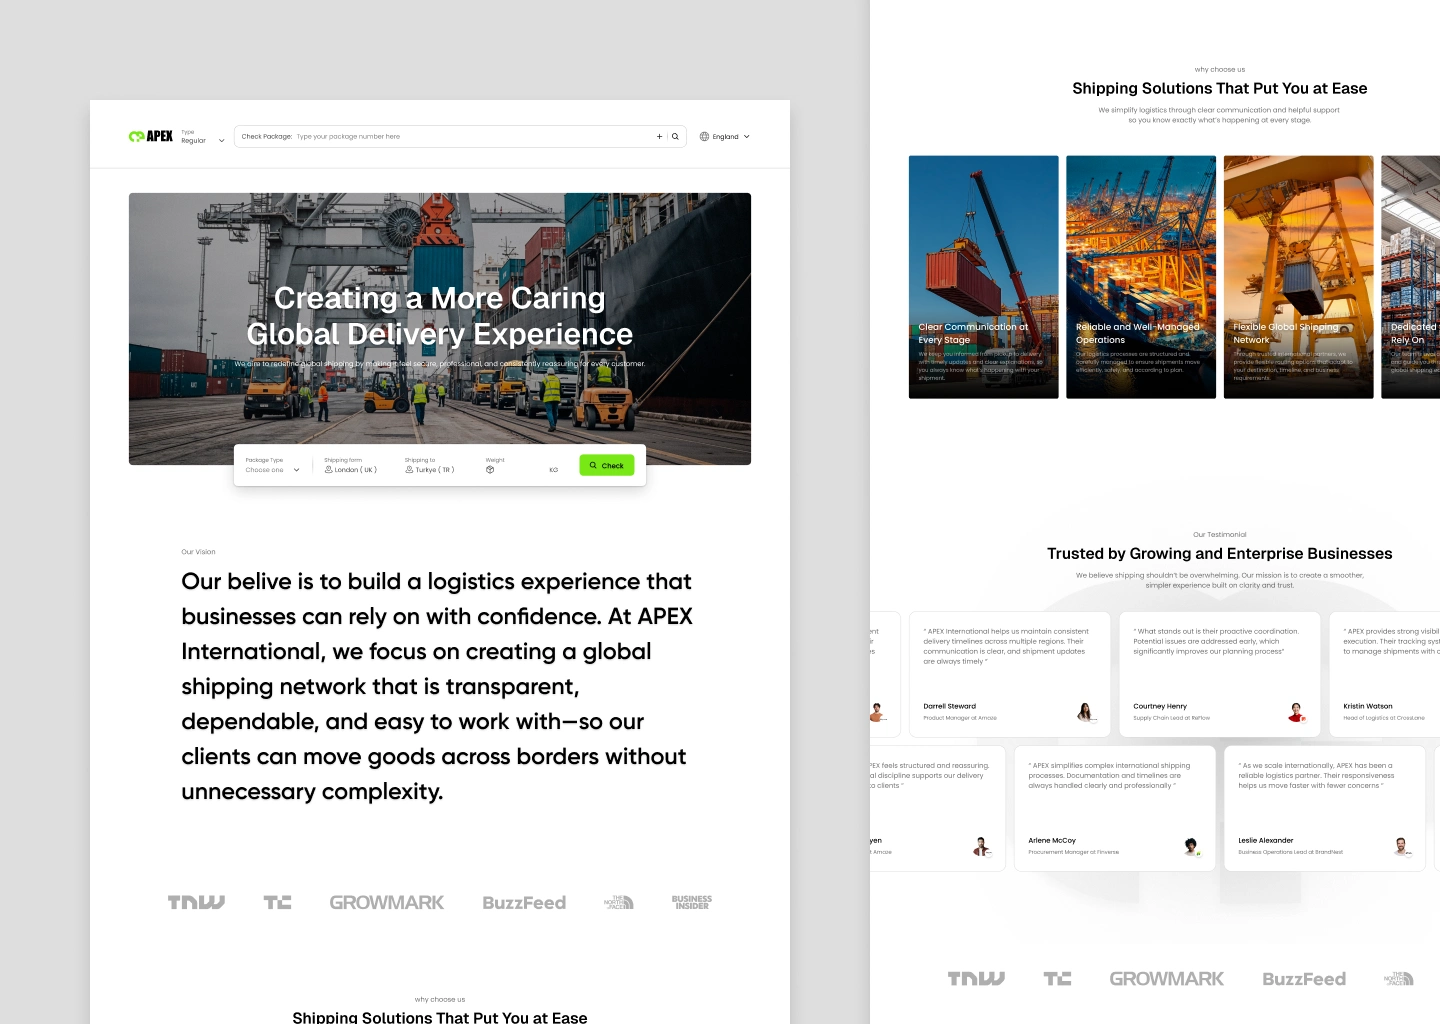
Task: Click Arlene McCoy's avatar in the testimonial card
Action: coord(1191,846)
